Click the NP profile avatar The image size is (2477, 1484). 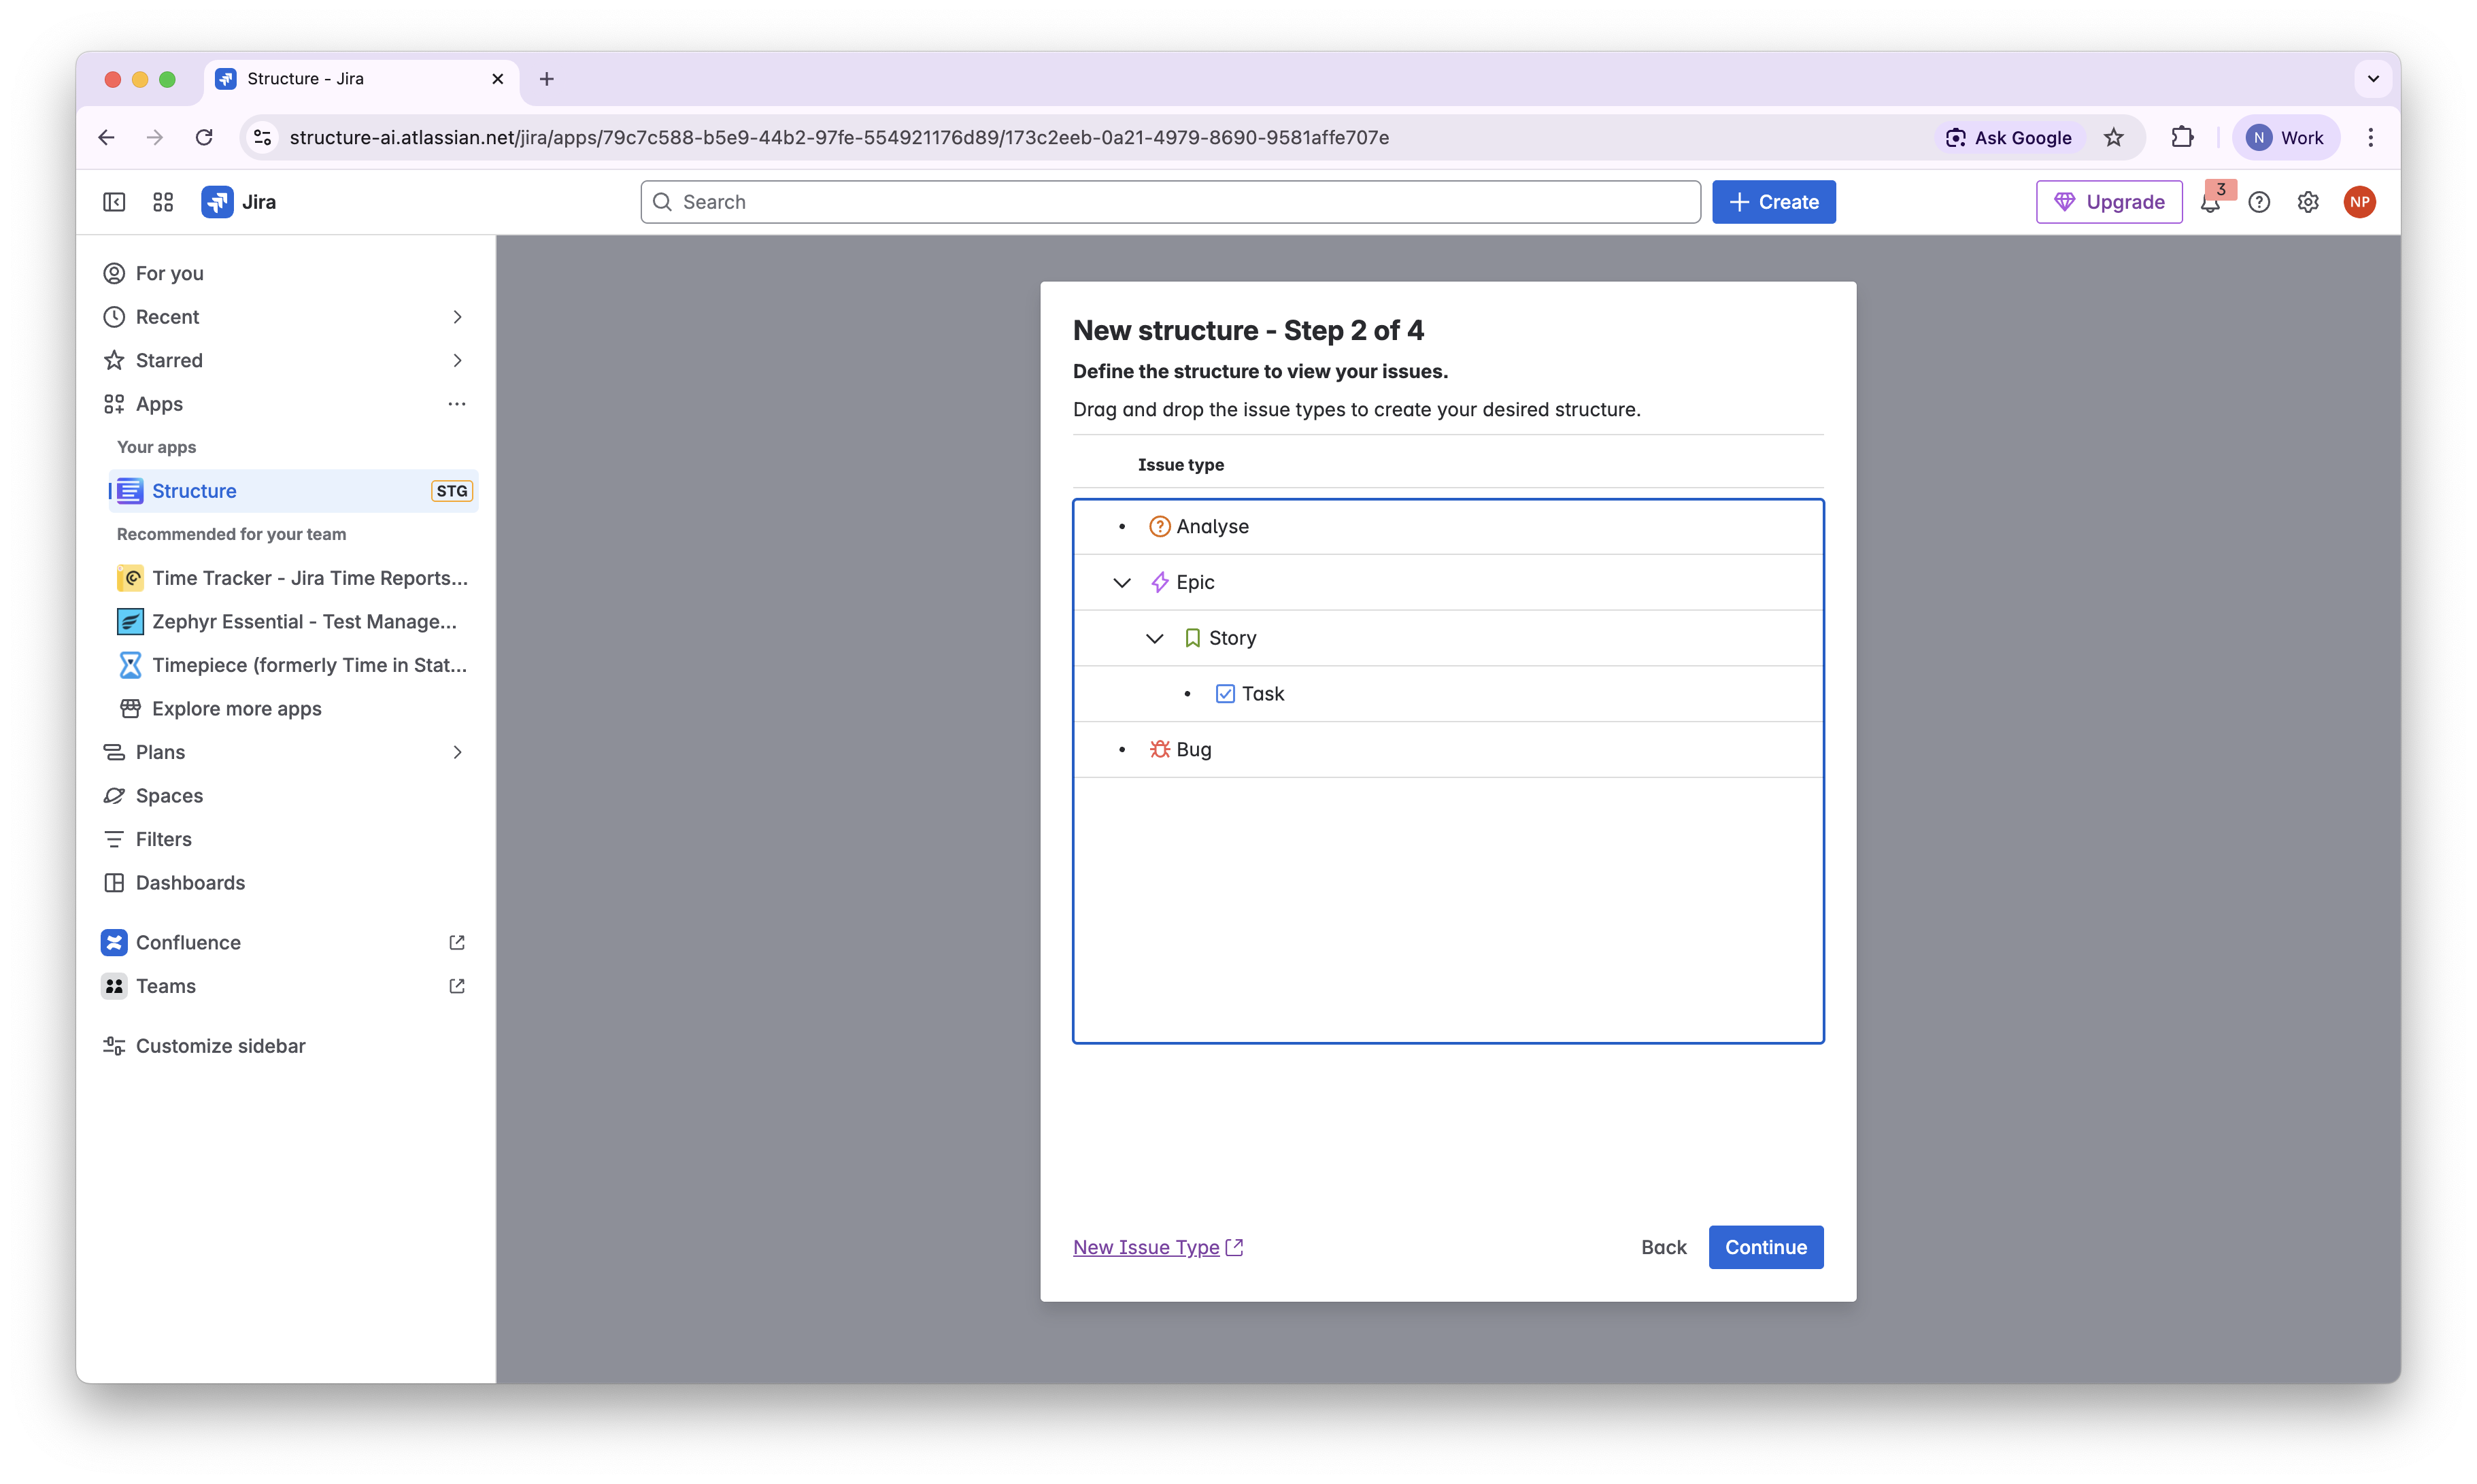click(x=2359, y=202)
